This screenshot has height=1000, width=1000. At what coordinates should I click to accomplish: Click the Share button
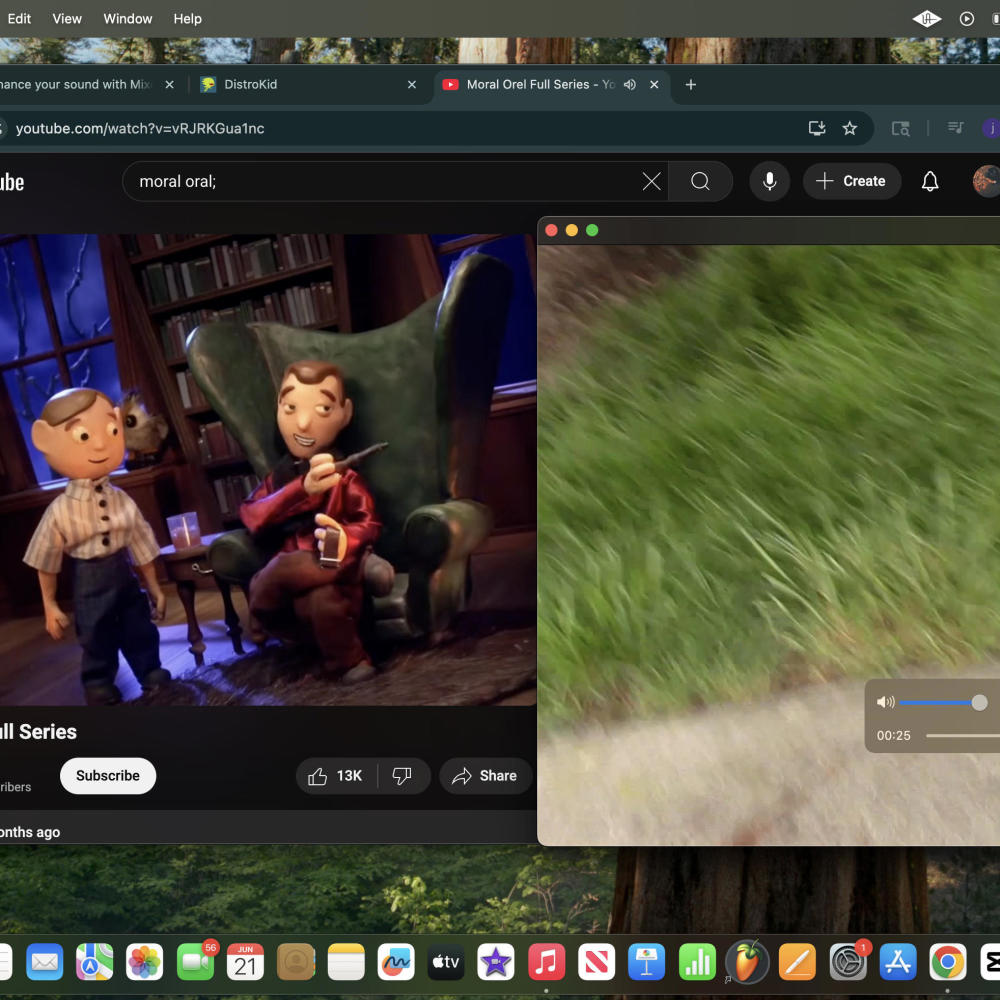485,776
